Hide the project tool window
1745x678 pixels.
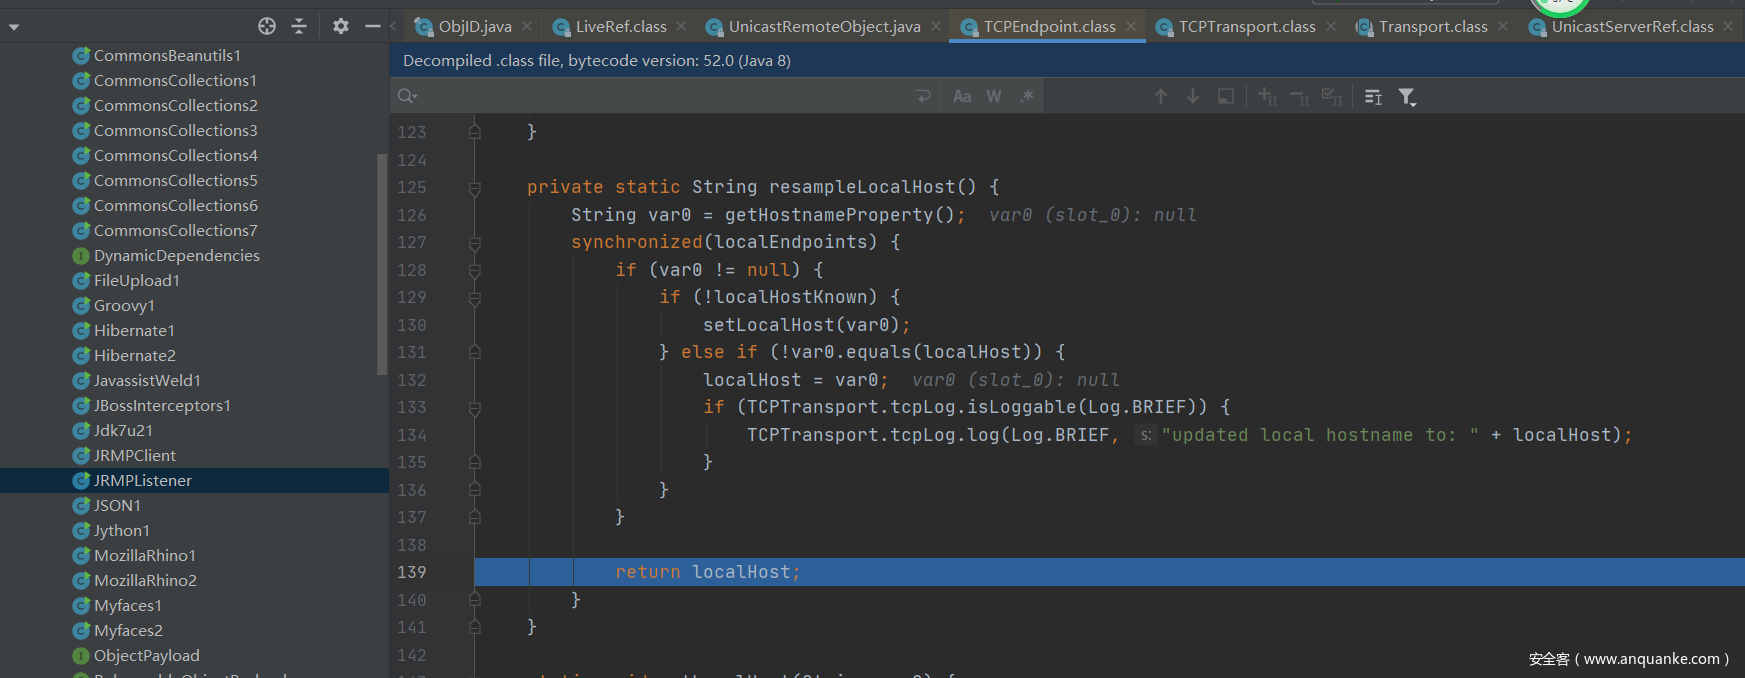373,26
